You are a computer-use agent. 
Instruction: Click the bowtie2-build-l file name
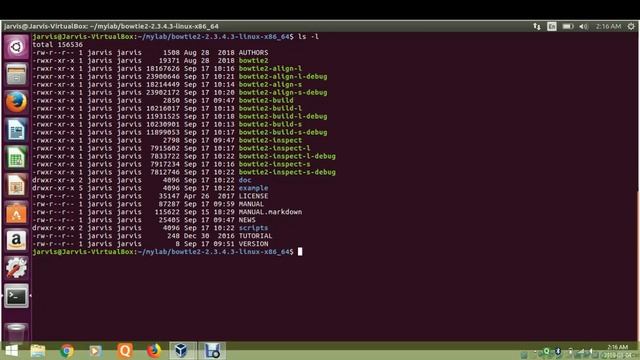[x=270, y=108]
